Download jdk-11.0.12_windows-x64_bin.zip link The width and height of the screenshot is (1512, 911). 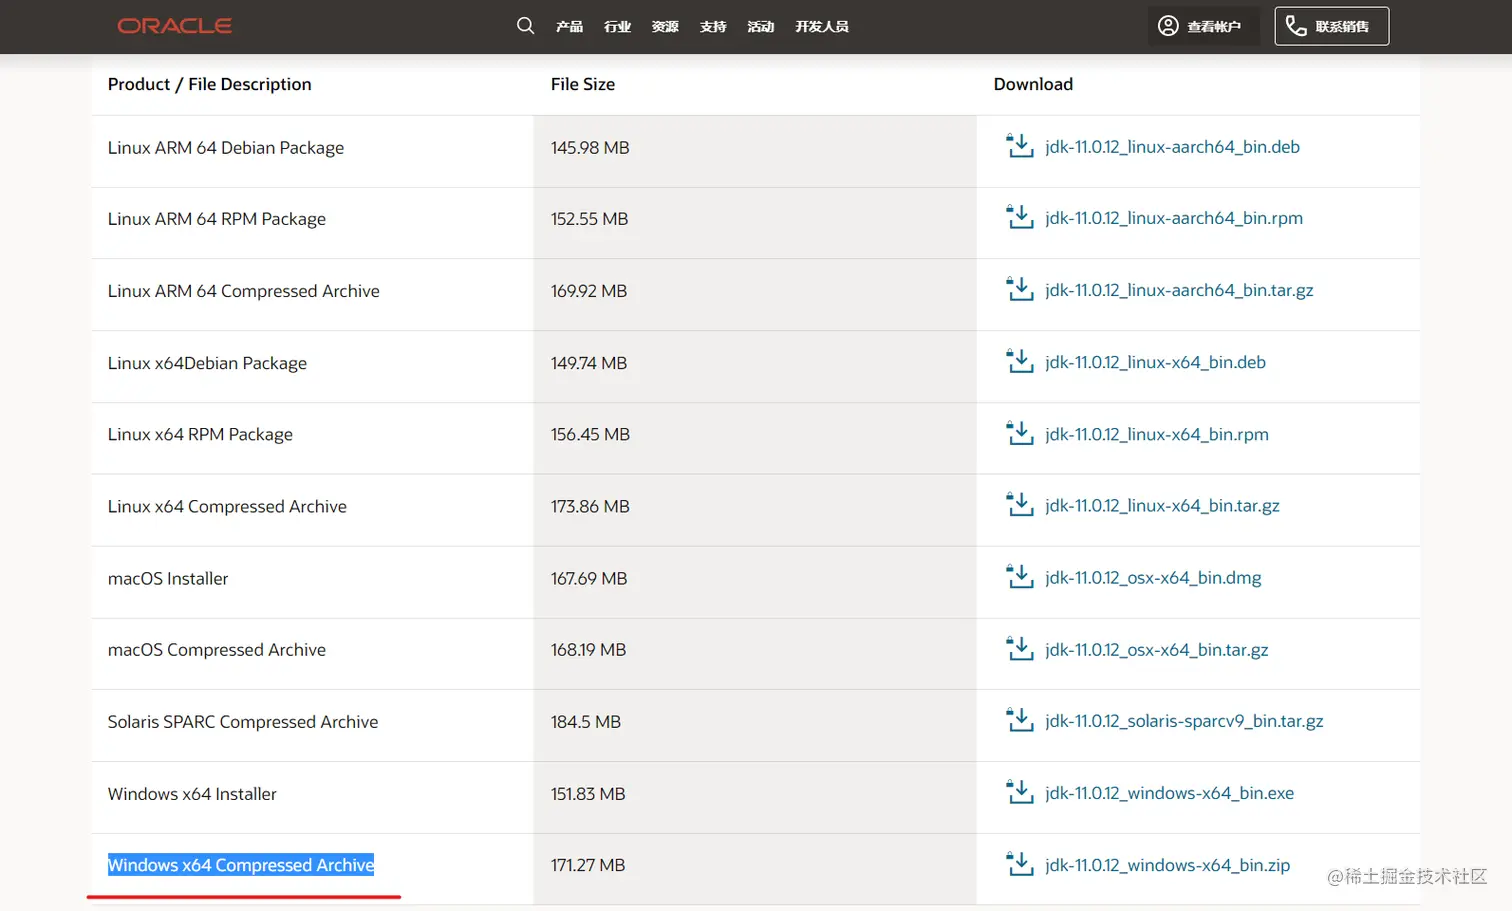tap(1167, 865)
